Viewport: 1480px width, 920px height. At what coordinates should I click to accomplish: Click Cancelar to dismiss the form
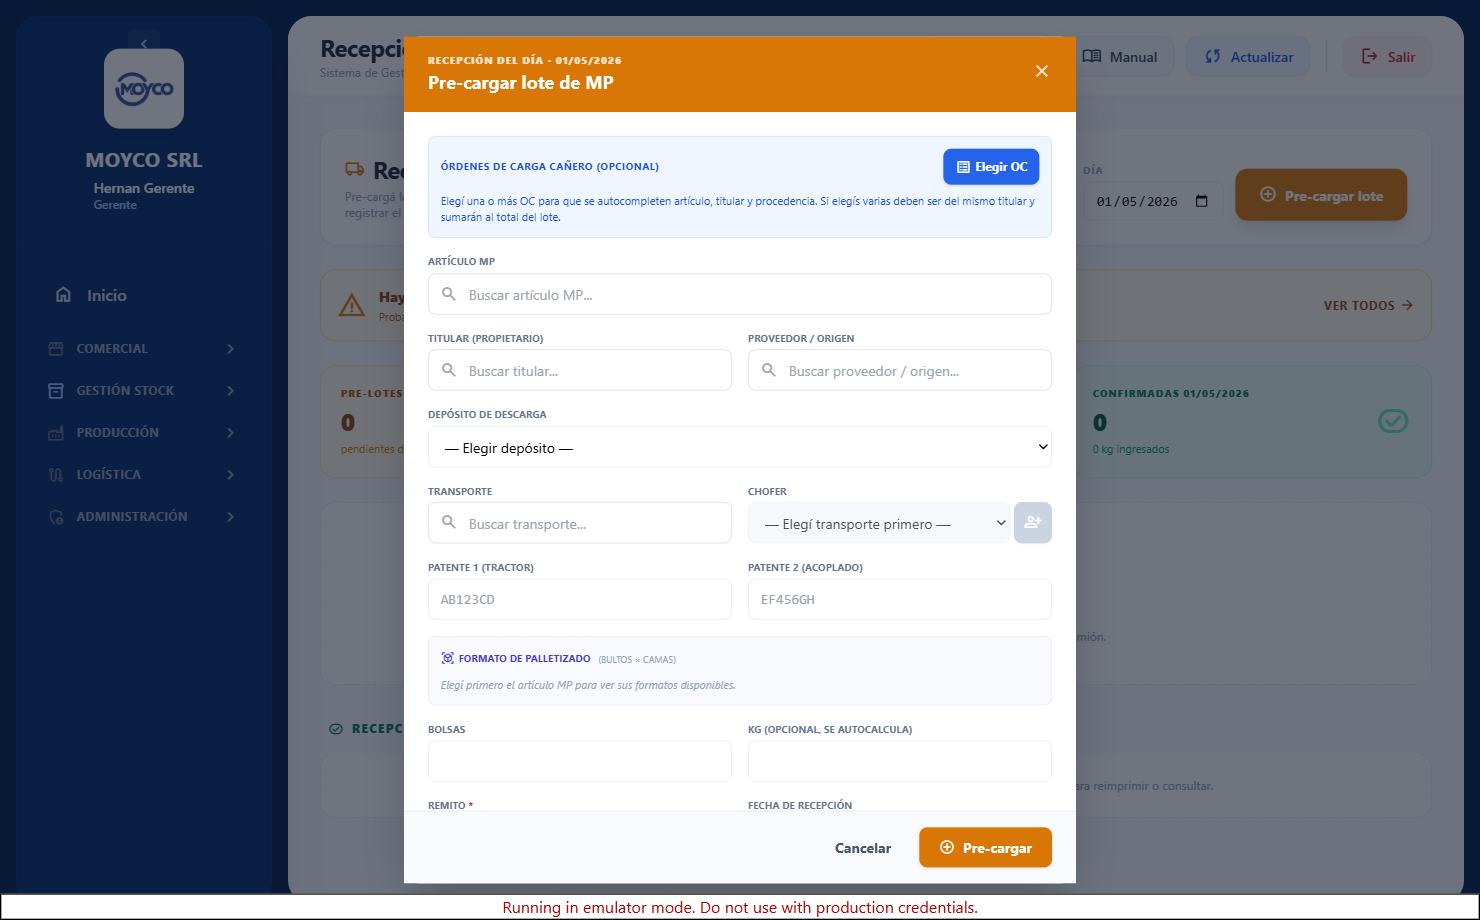click(x=863, y=848)
